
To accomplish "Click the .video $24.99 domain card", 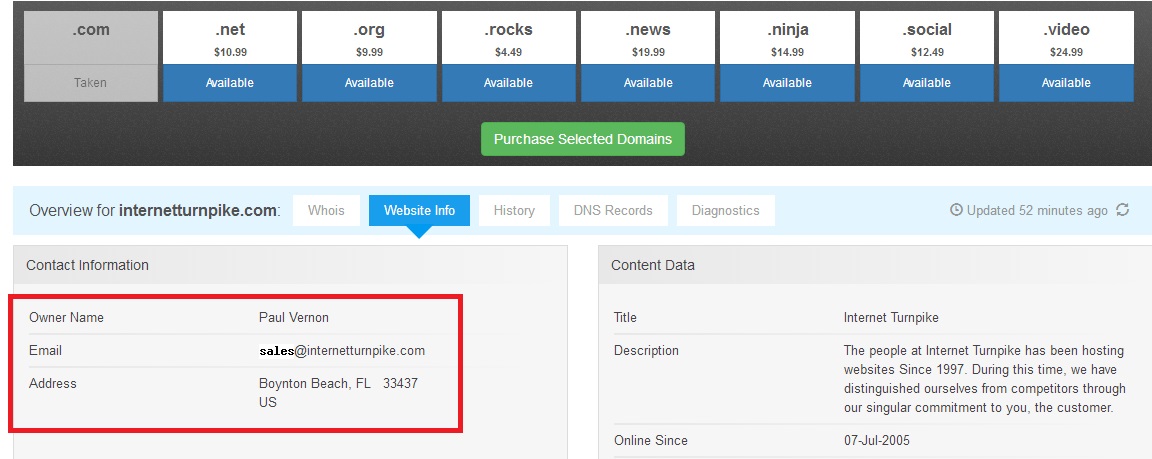I will click(x=1066, y=38).
